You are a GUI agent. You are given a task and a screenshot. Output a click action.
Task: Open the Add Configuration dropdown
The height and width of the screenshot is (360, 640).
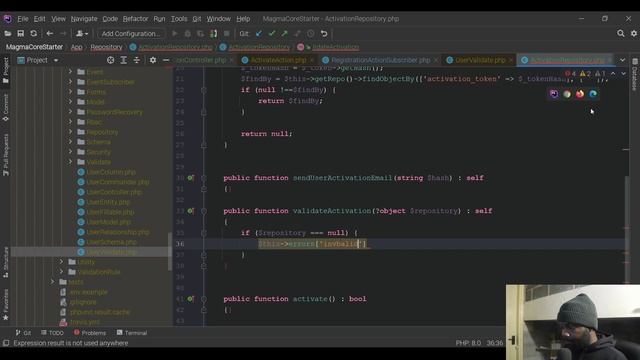[x=131, y=33]
